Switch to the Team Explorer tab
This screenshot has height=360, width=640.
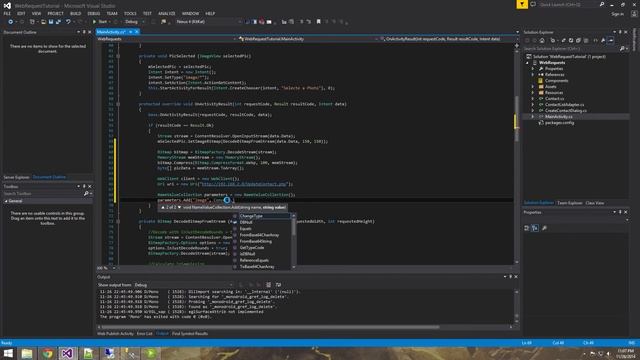pyautogui.click(x=570, y=203)
